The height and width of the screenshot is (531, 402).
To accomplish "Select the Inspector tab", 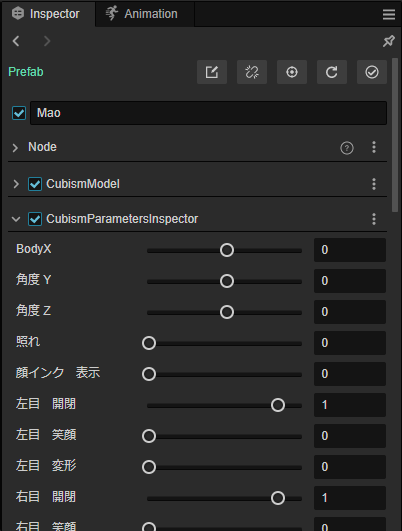I will pos(48,14).
